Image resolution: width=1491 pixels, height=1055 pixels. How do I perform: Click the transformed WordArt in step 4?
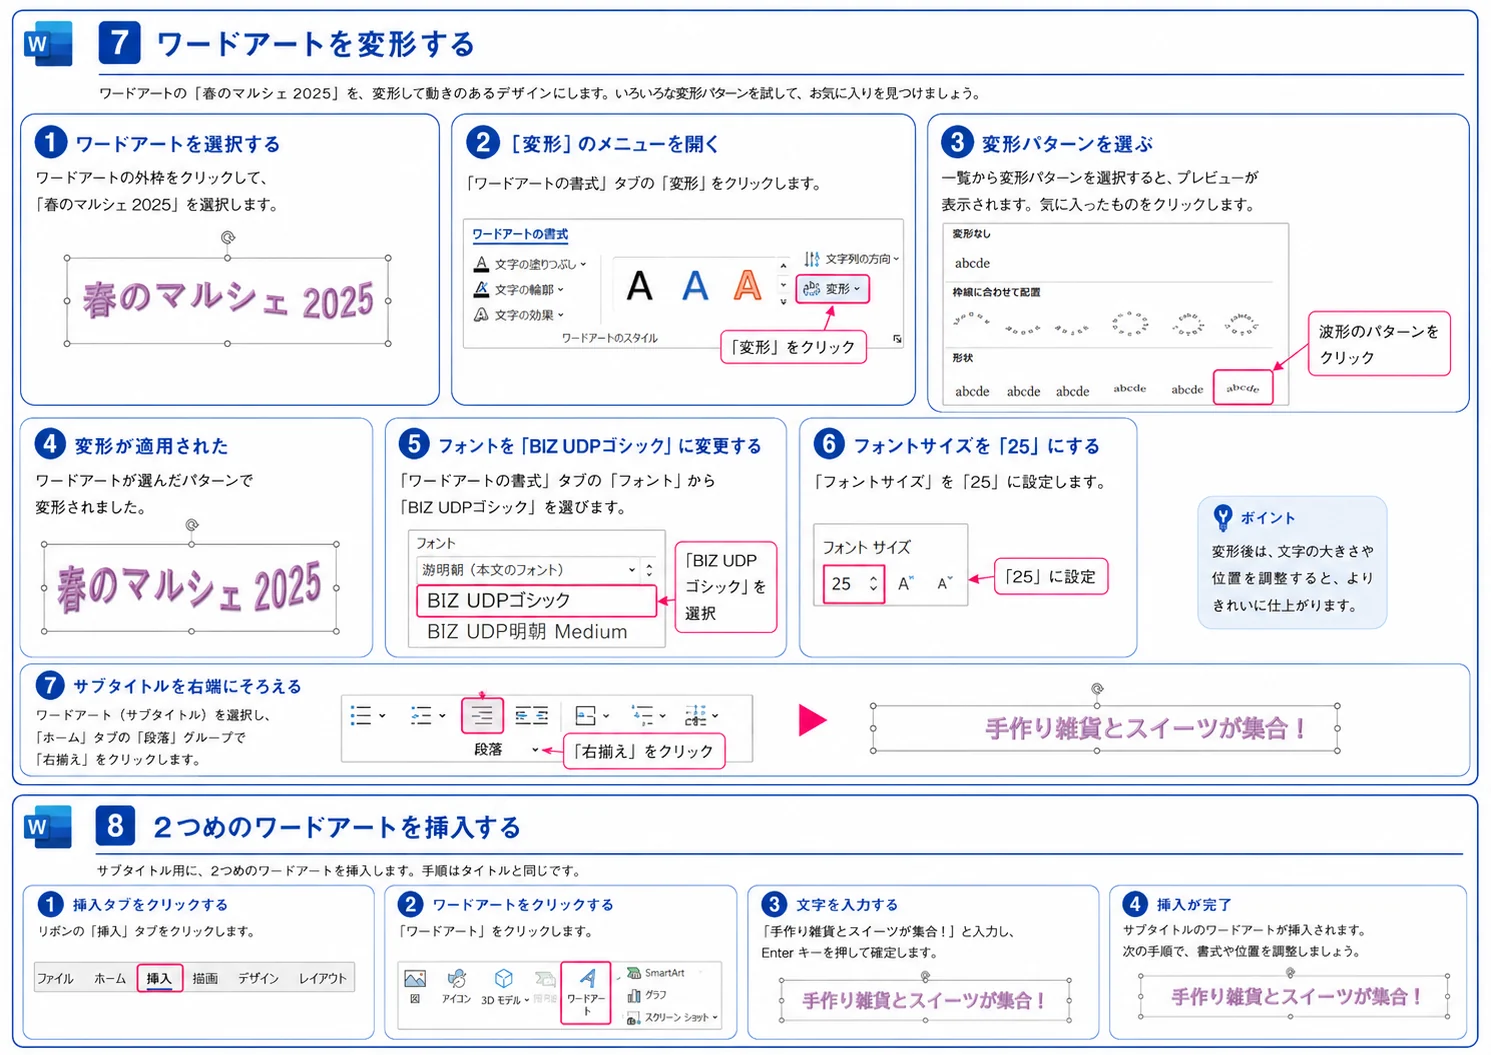click(189, 587)
